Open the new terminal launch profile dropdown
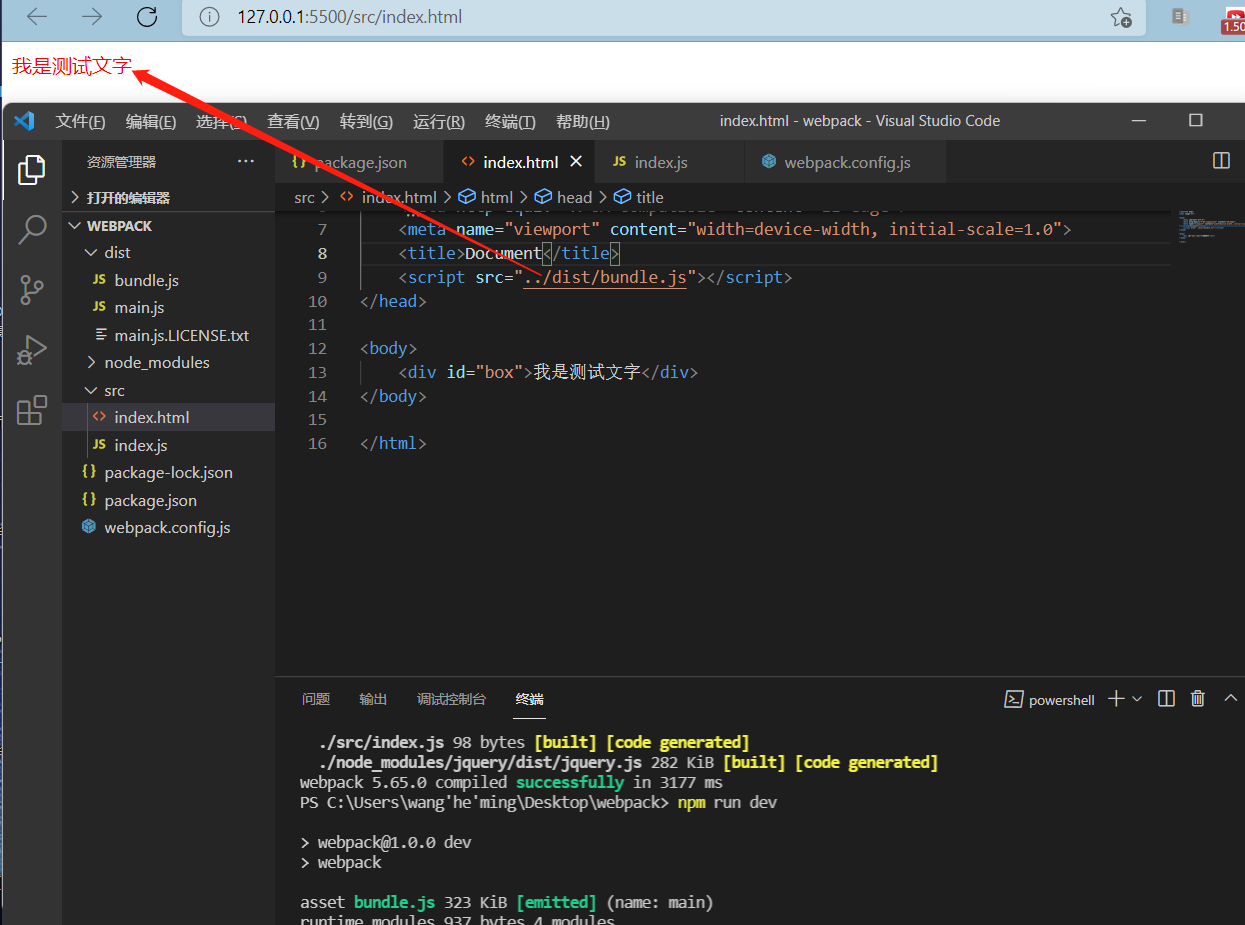This screenshot has width=1245, height=925. pos(1137,699)
